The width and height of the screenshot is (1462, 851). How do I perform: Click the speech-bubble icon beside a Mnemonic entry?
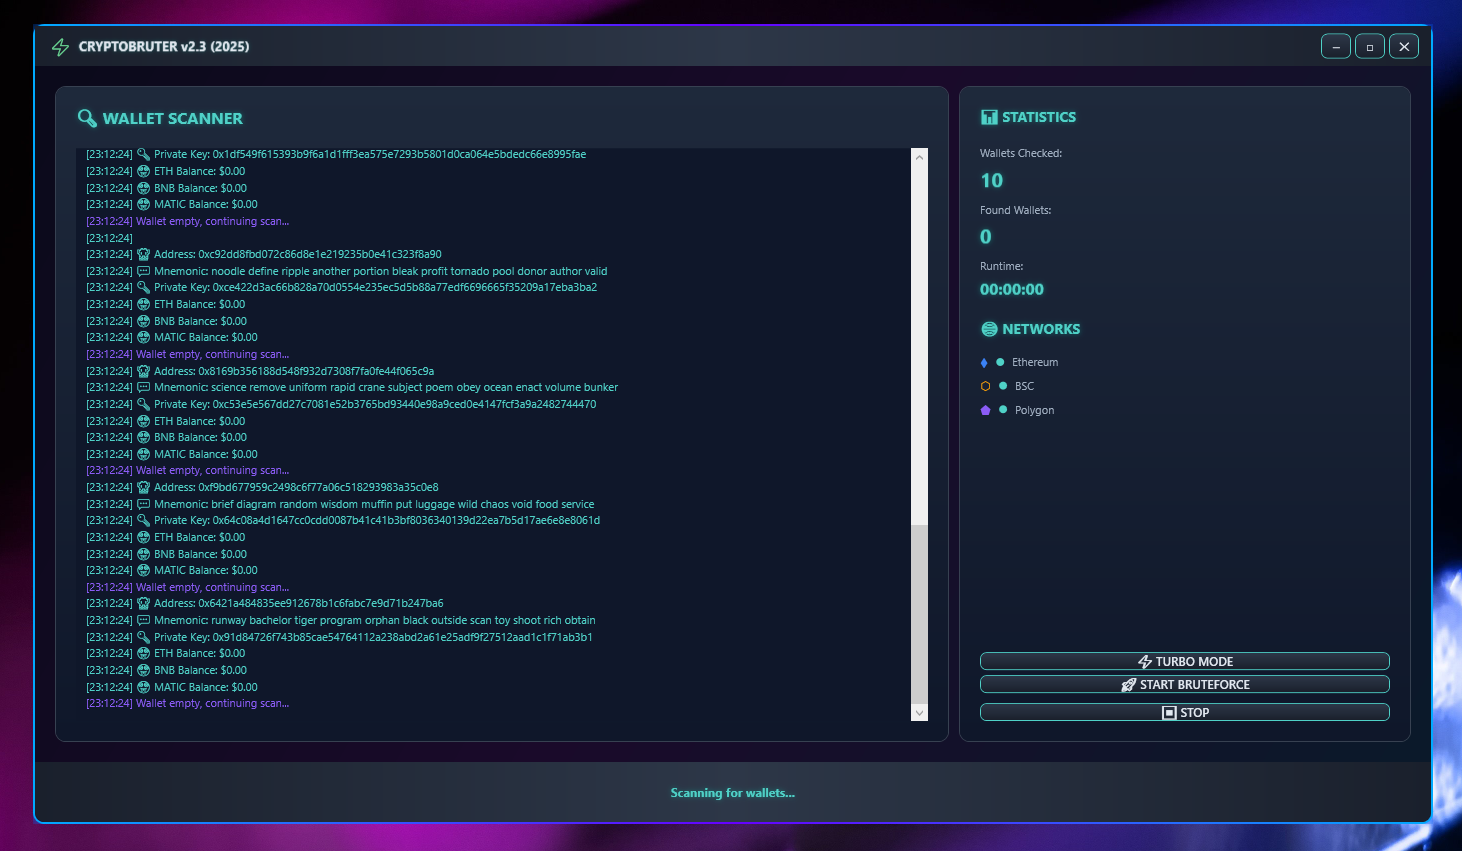pyautogui.click(x=142, y=270)
